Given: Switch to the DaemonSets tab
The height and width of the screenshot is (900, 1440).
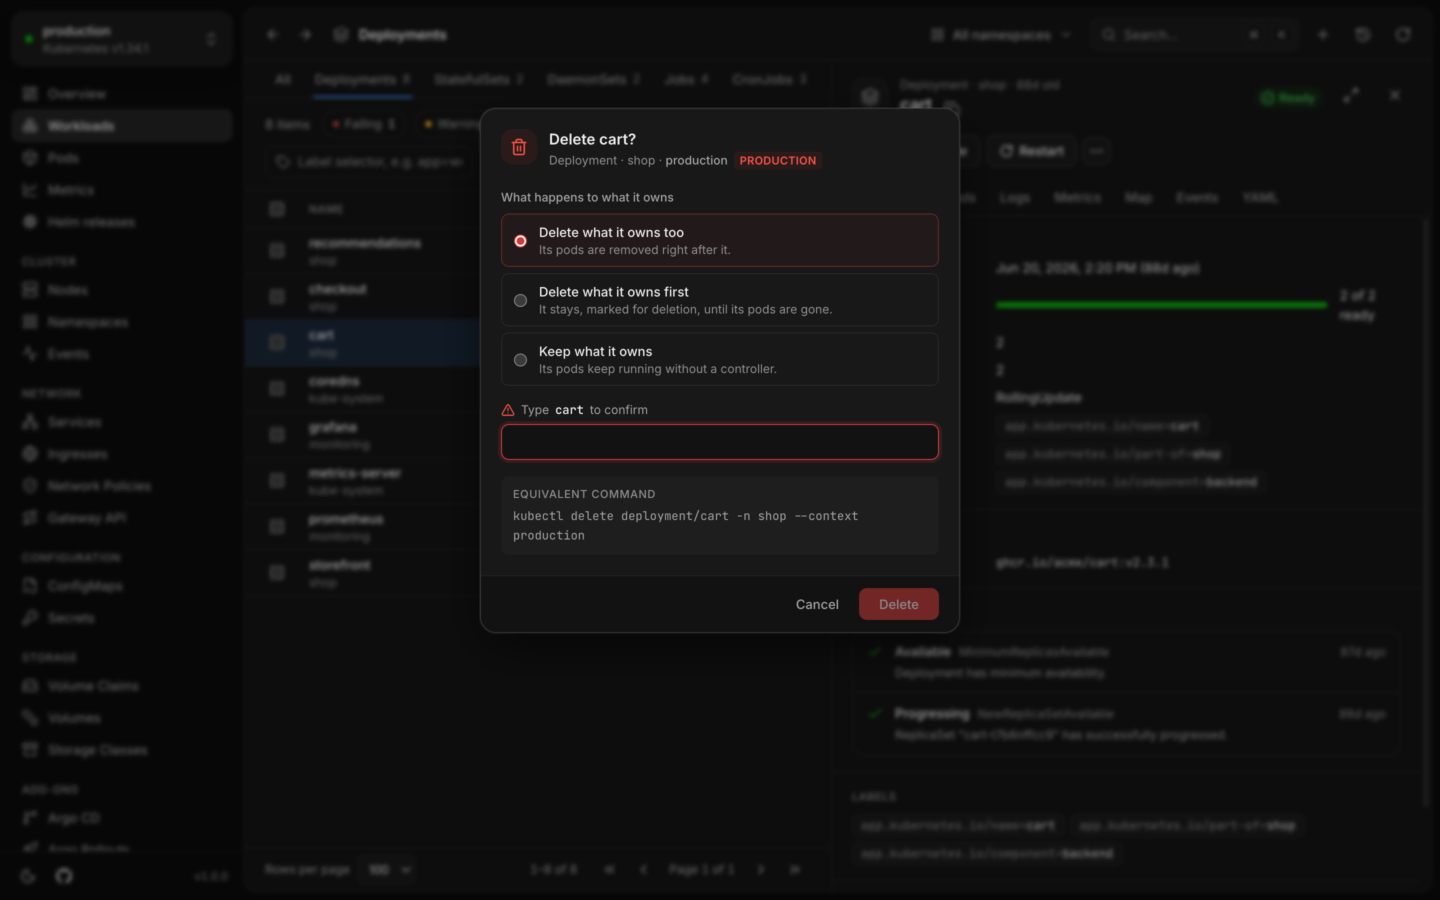Looking at the screenshot, I should [593, 79].
